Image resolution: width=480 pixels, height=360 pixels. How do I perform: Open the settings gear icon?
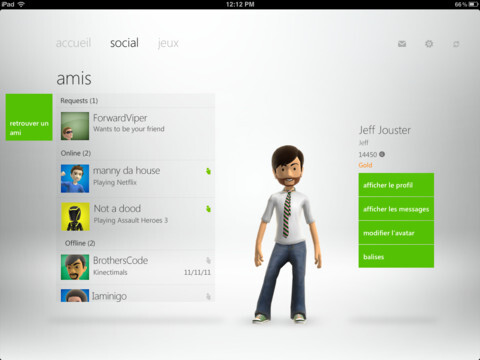429,44
